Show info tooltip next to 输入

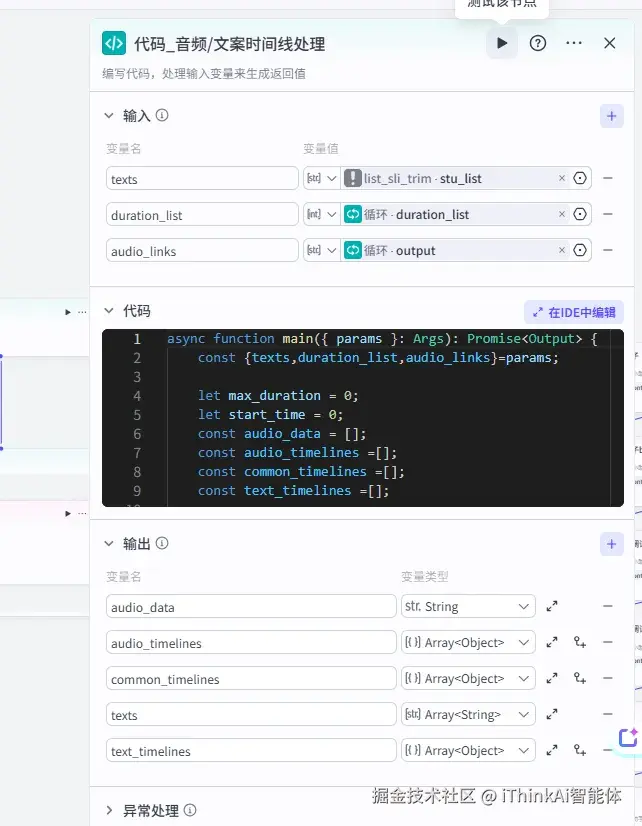(162, 115)
